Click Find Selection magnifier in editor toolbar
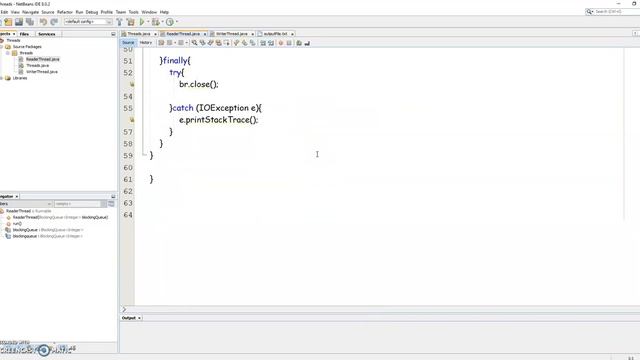This screenshot has height=360, width=640. (x=195, y=43)
